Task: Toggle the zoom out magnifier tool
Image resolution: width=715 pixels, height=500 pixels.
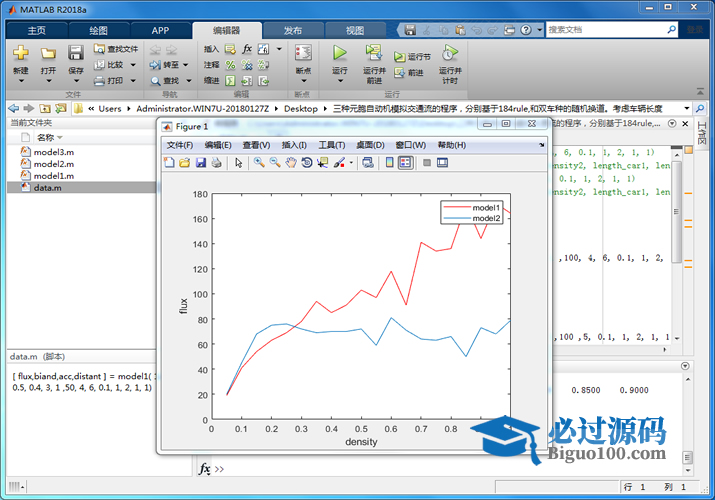Action: [275, 162]
